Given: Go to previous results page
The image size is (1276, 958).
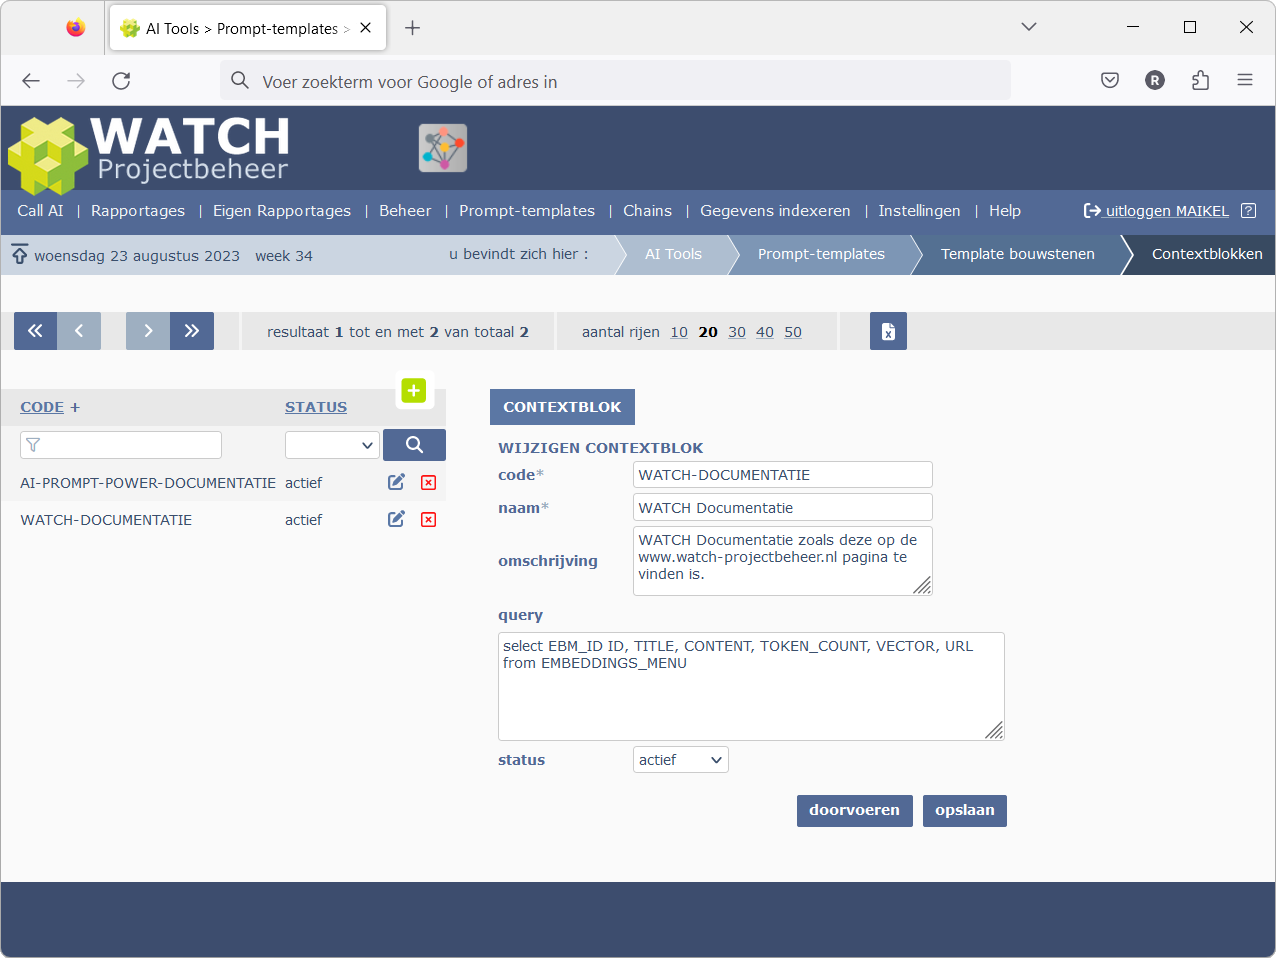Looking at the screenshot, I should coord(79,331).
